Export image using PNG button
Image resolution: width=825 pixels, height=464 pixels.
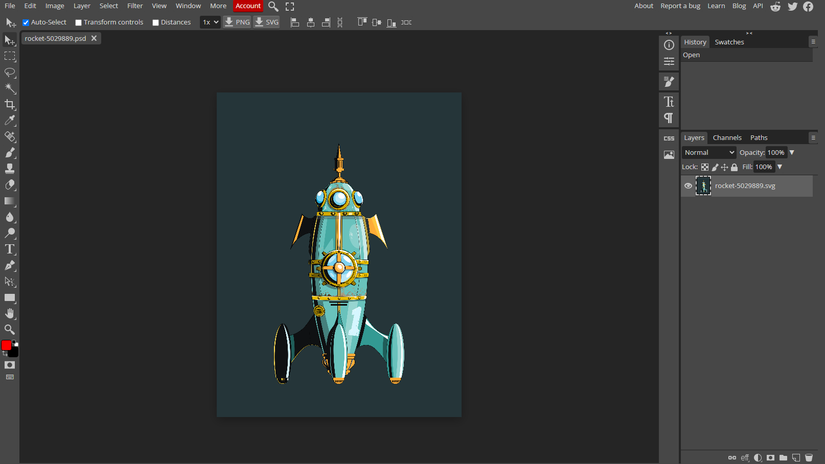(x=237, y=22)
